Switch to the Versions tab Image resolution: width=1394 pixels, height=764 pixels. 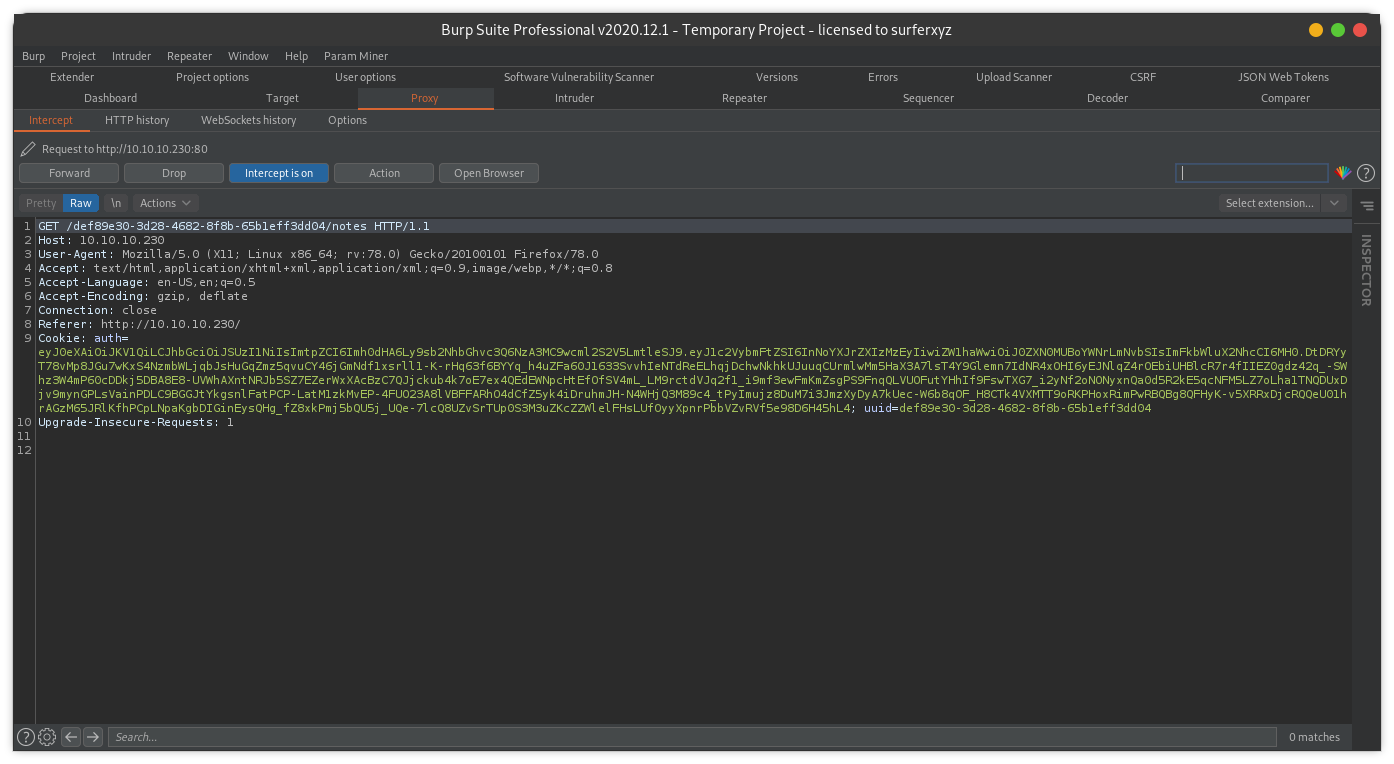(777, 77)
